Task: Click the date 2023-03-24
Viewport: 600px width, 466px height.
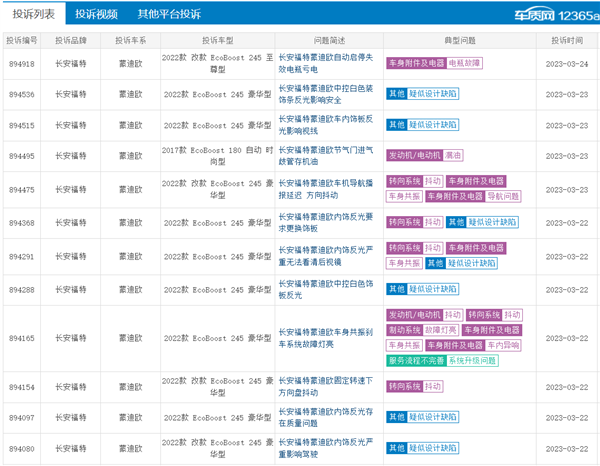Action: click(x=567, y=64)
